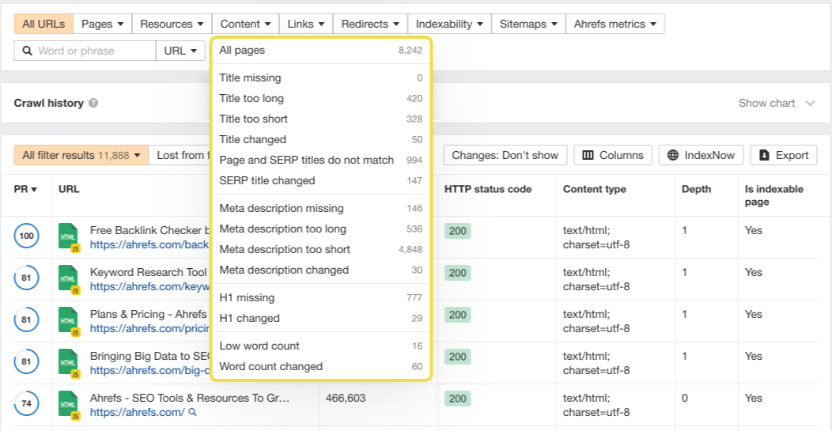Click the Changes: Don't show button
832x431 pixels.
(x=505, y=155)
